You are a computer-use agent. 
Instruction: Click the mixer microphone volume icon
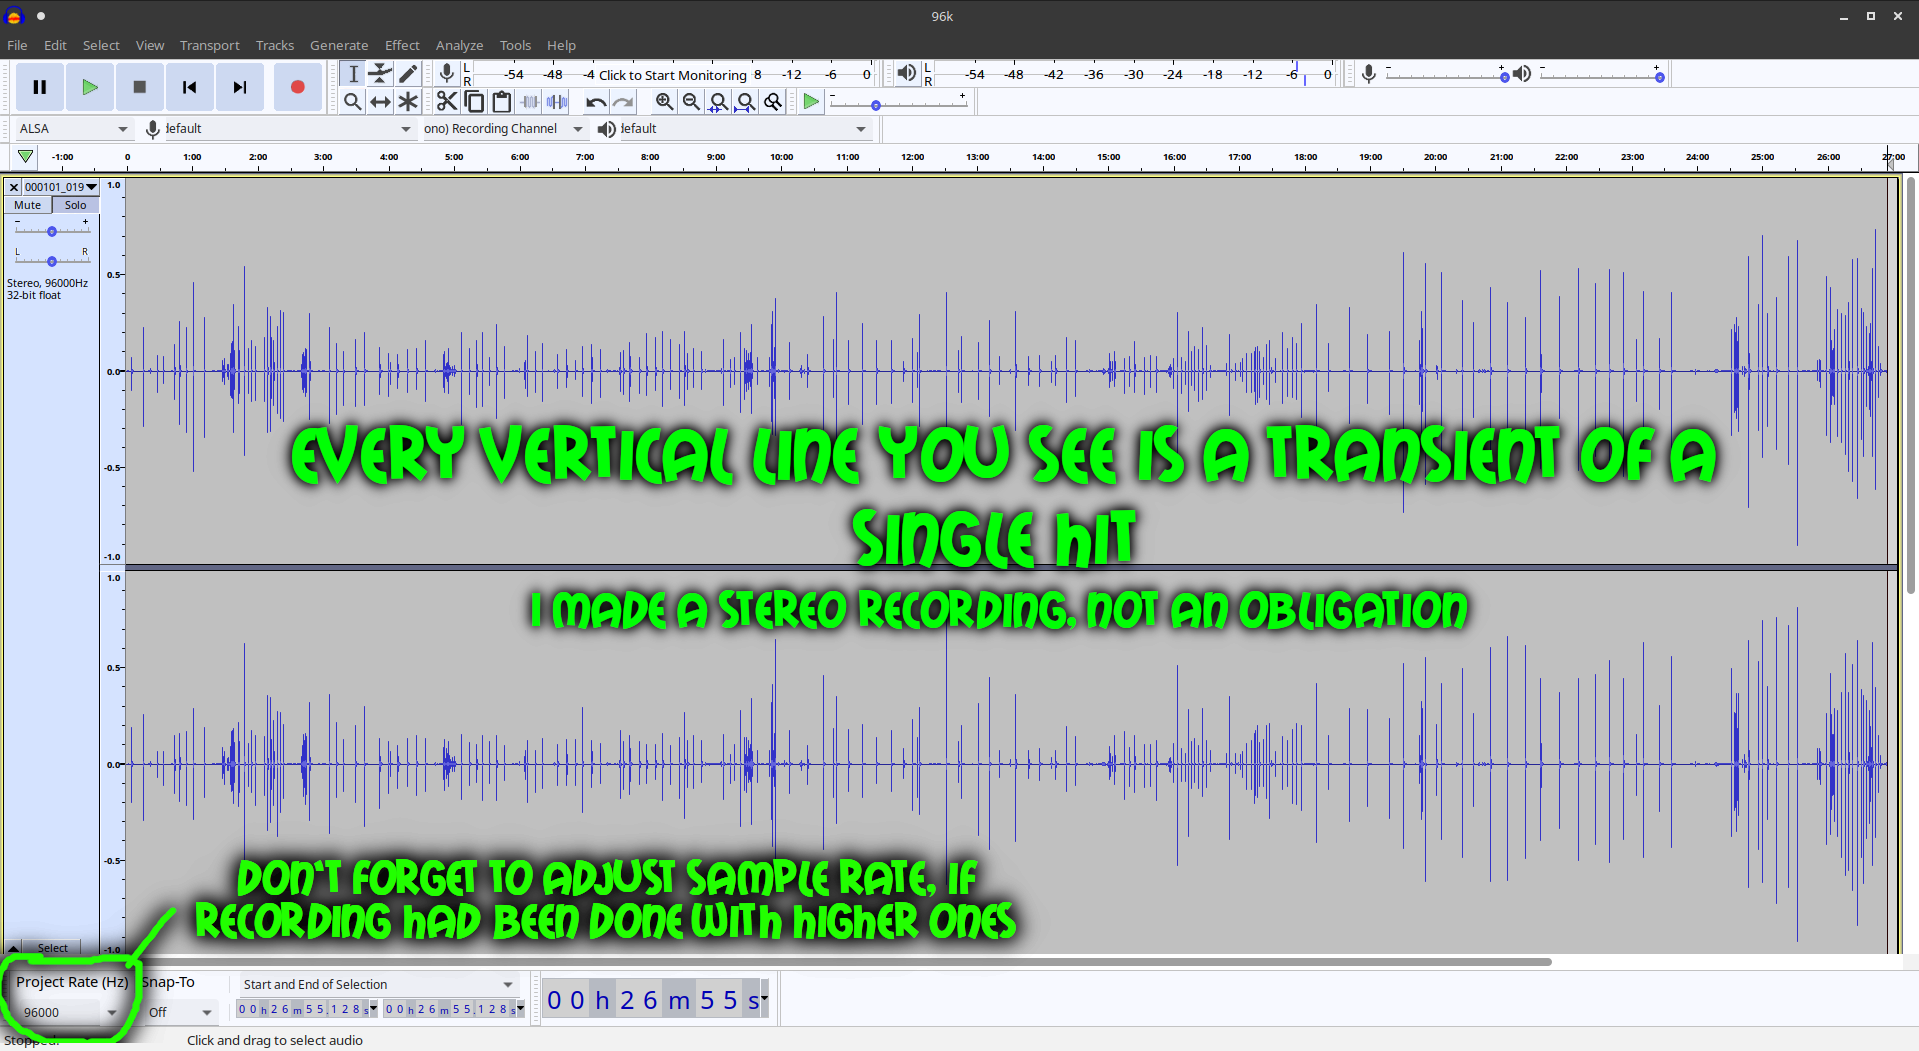click(1369, 73)
